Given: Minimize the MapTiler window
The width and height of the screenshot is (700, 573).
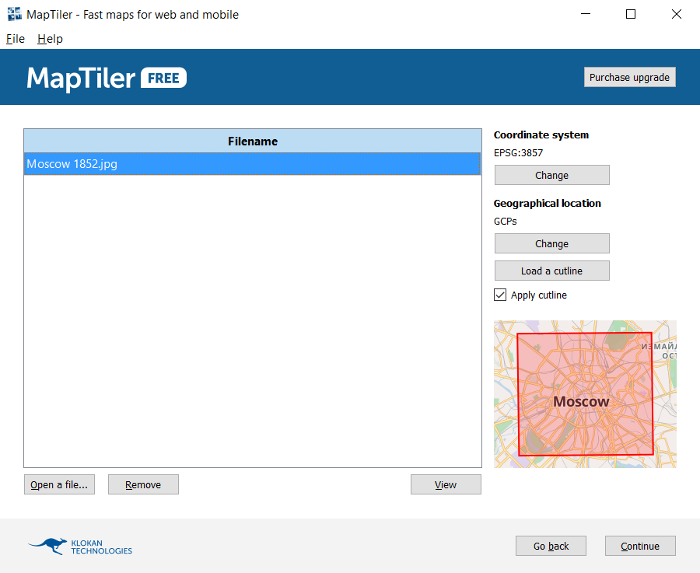Looking at the screenshot, I should [x=585, y=14].
